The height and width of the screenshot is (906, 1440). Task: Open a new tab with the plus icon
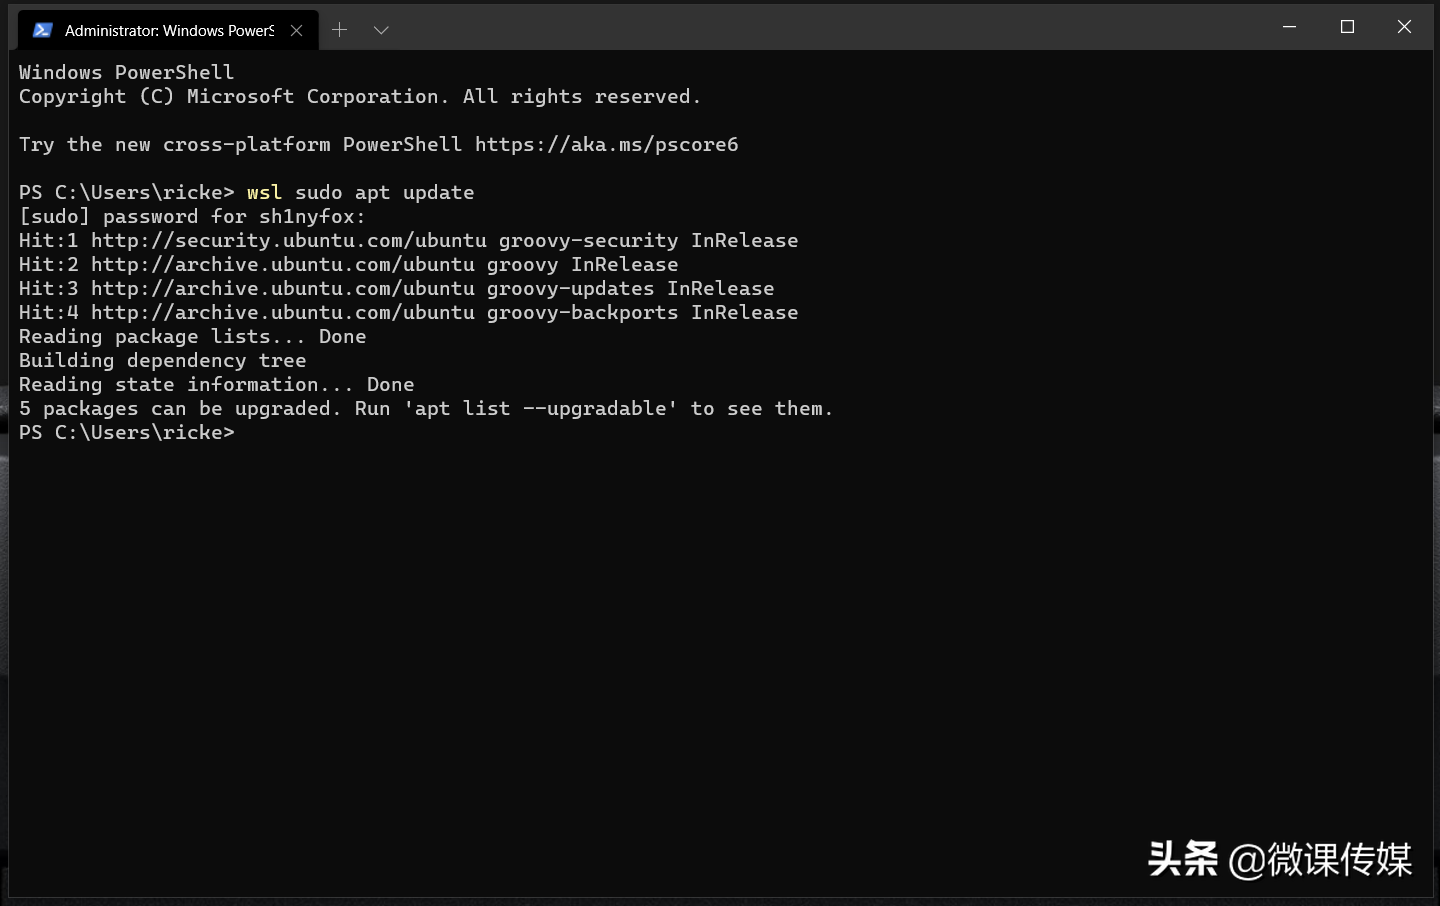point(340,30)
